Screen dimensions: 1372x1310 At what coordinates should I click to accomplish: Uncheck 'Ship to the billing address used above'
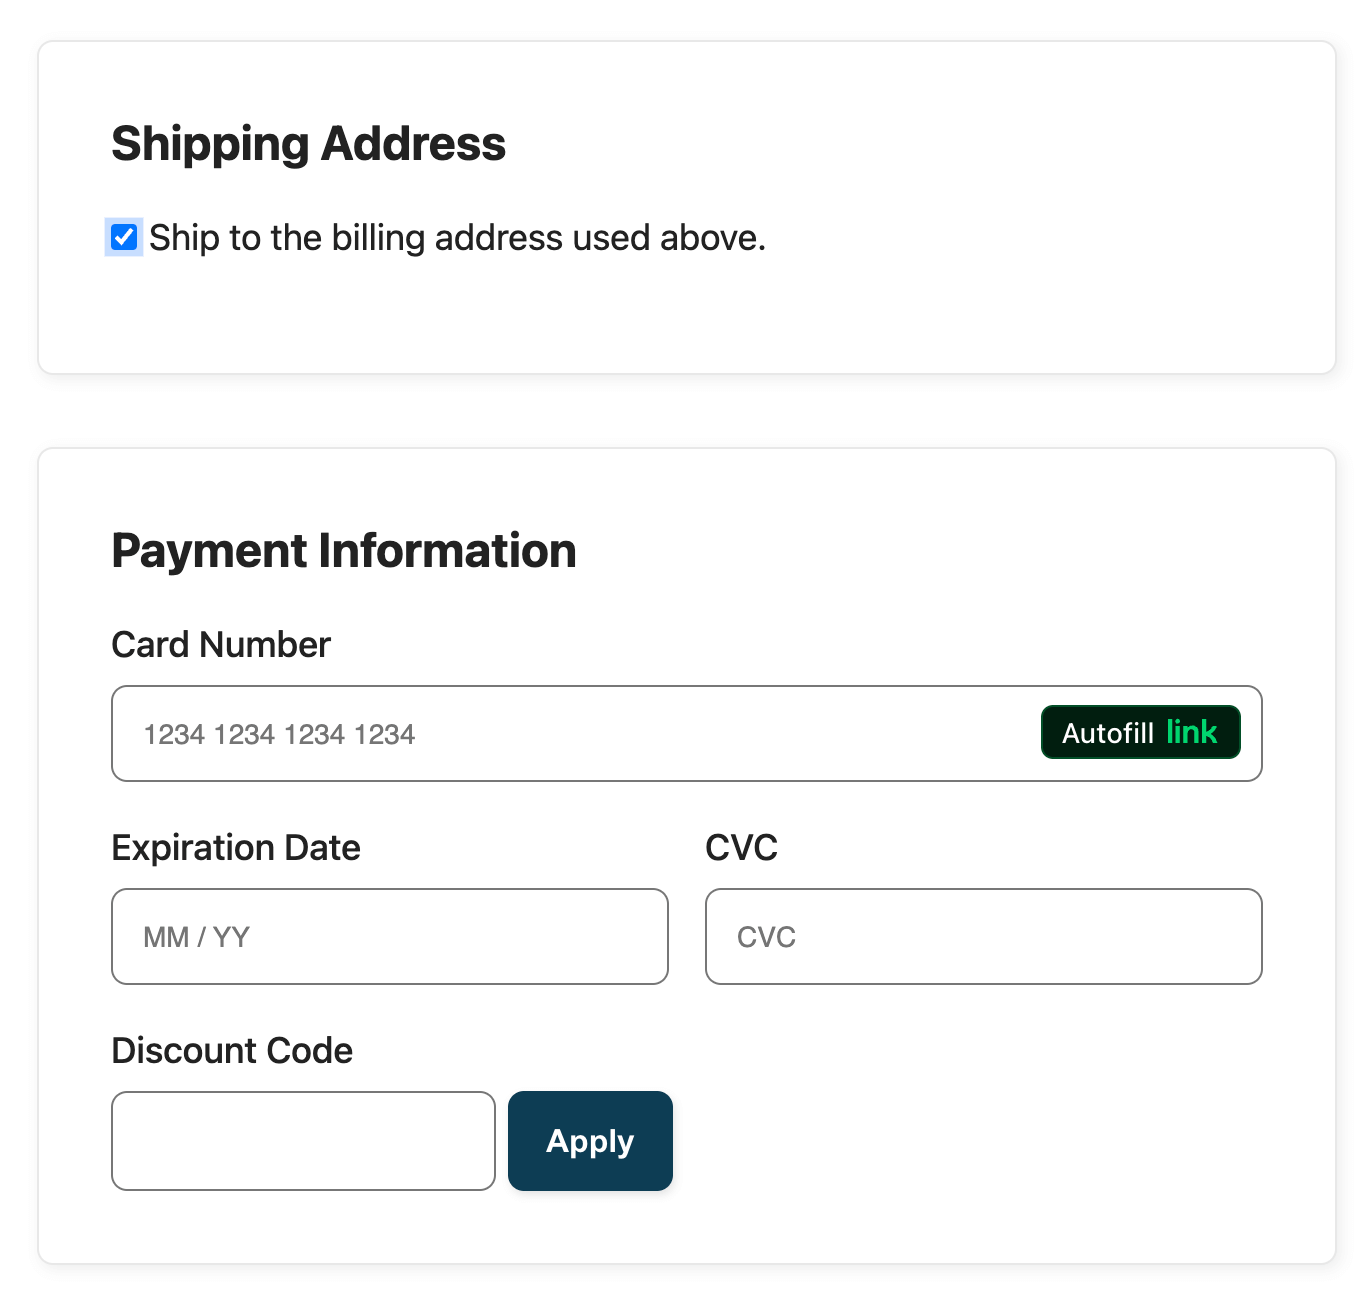coord(123,237)
